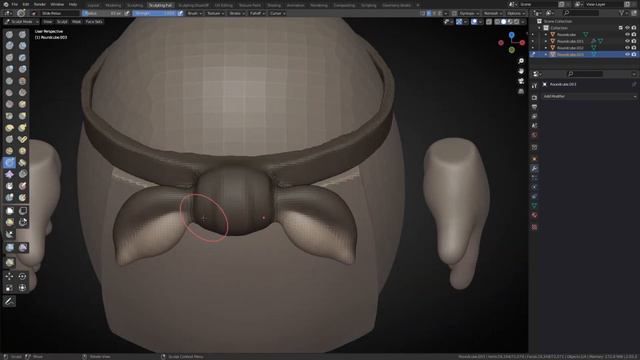
Task: Select the Cloth brush tool
Action: click(x=9, y=174)
